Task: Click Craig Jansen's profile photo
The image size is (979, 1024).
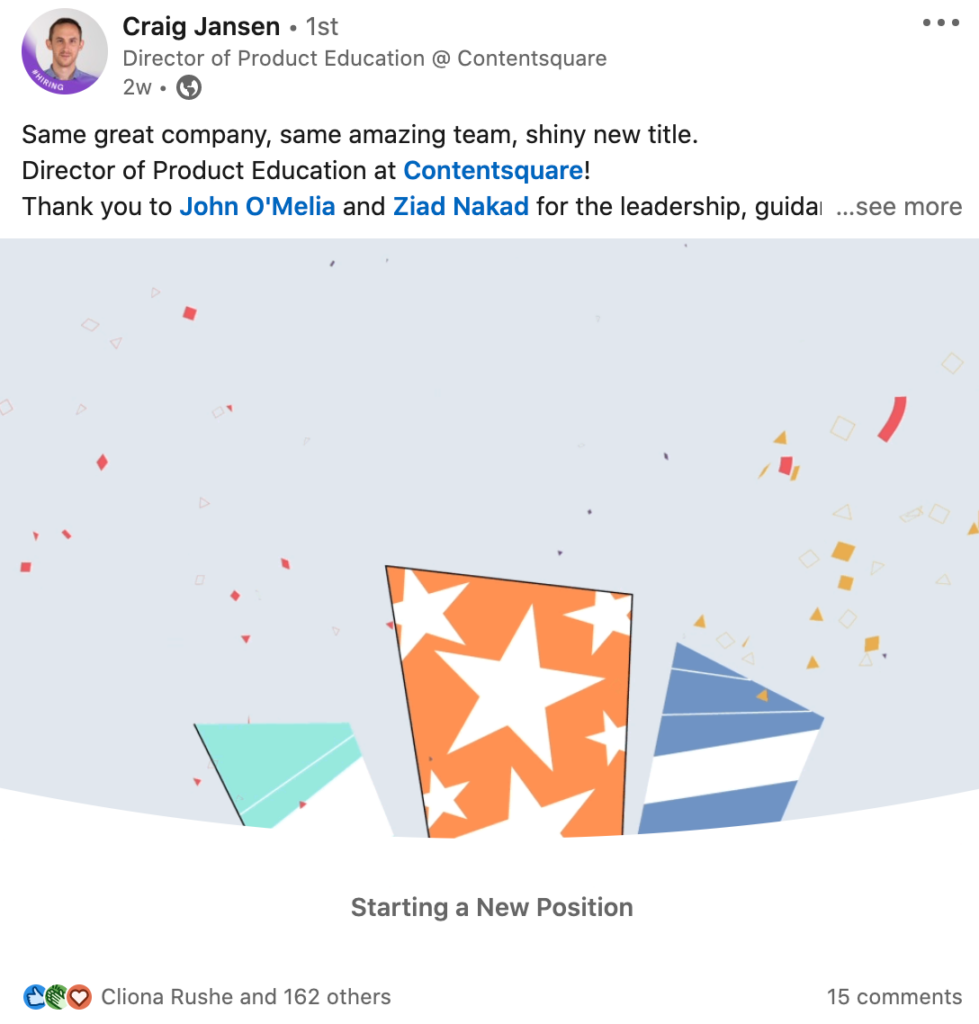Action: coord(64,50)
